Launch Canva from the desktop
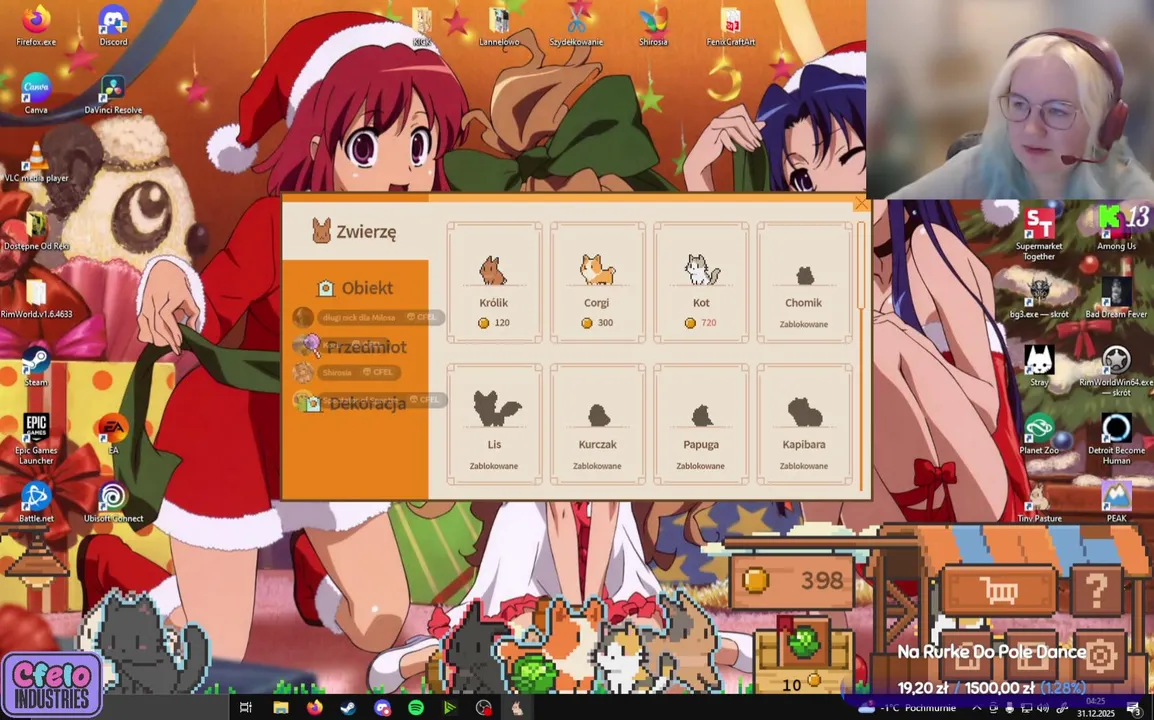 point(35,93)
